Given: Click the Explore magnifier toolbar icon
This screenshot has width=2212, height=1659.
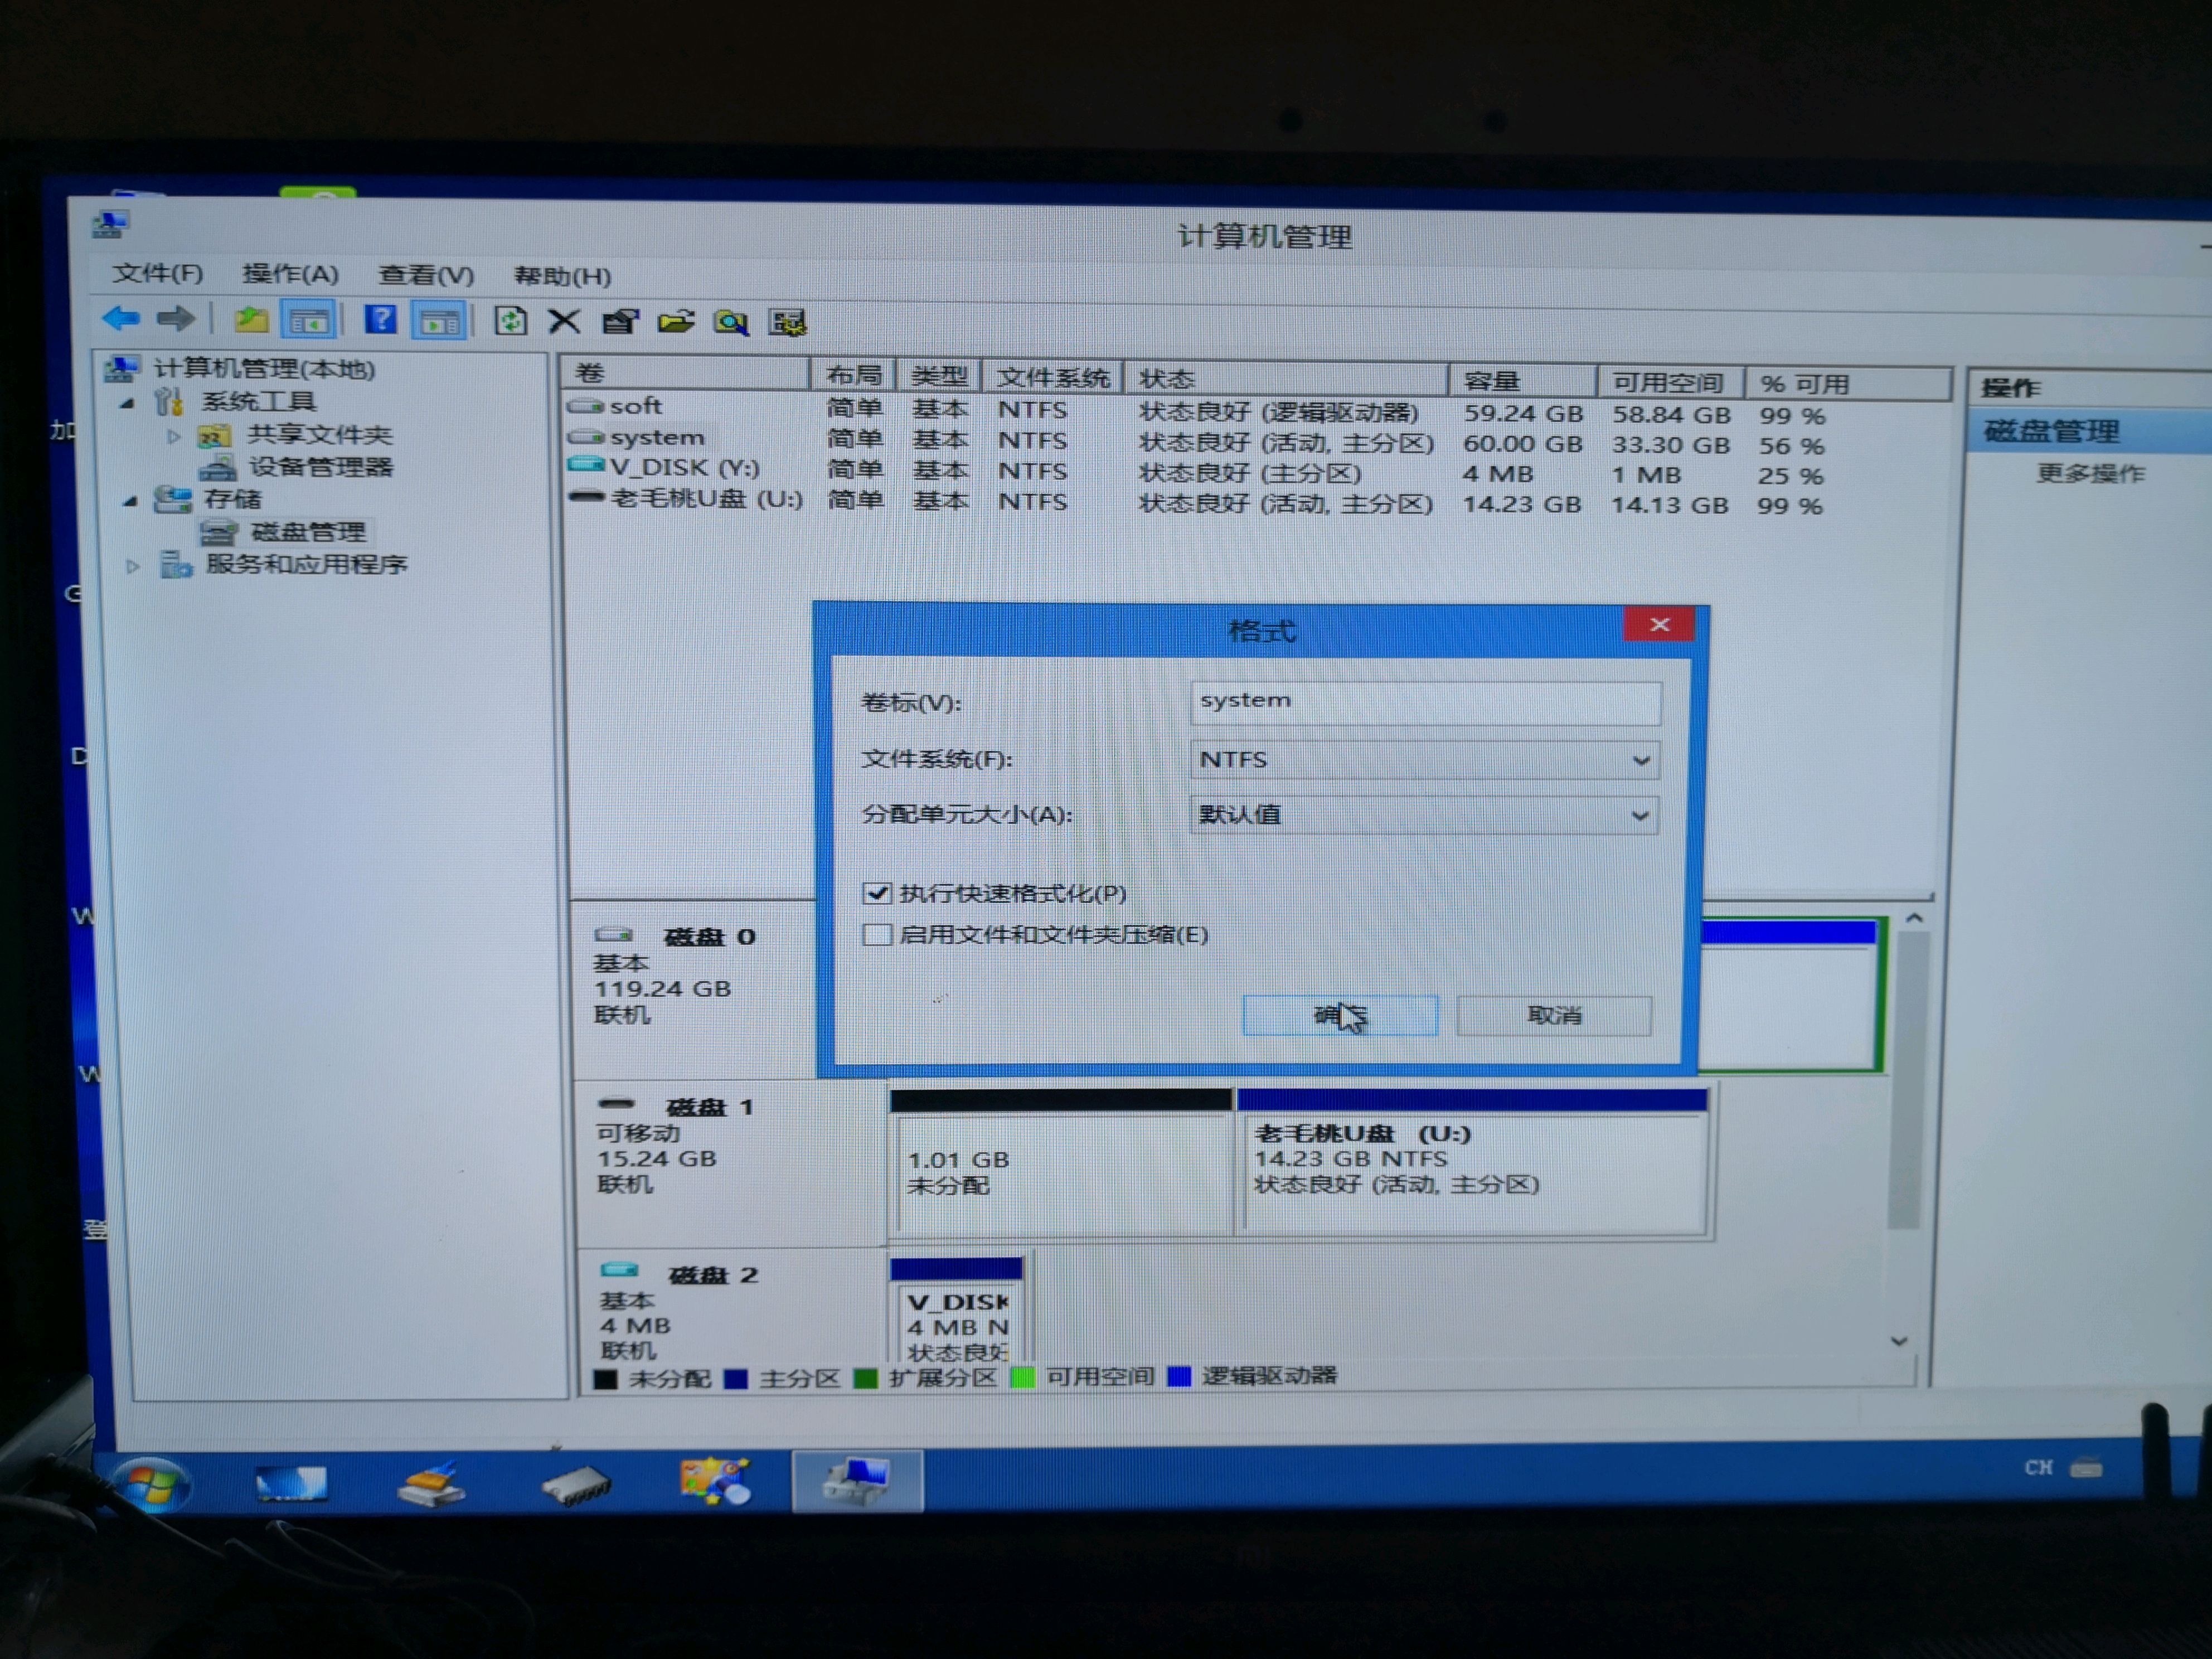Looking at the screenshot, I should pos(731,323).
